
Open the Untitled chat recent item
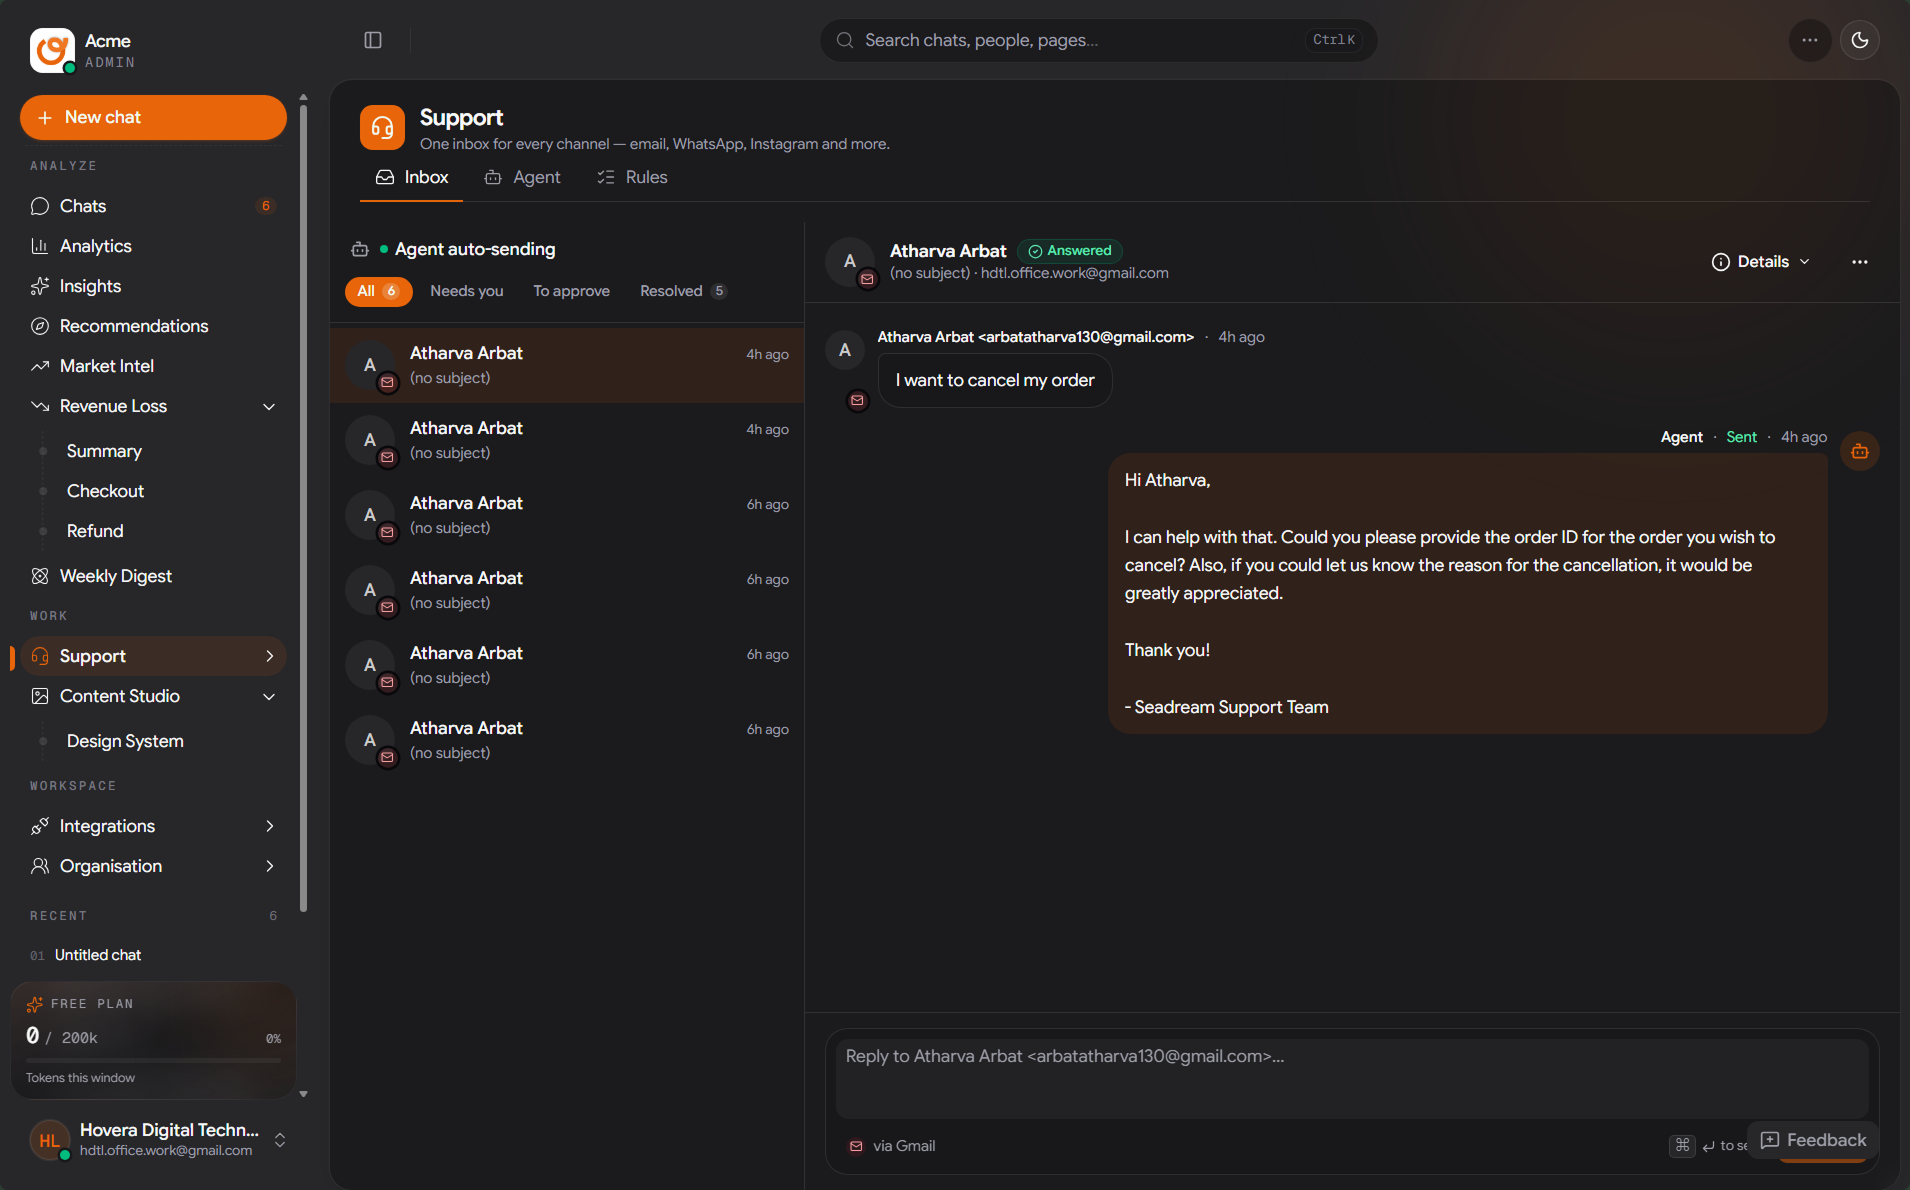pyautogui.click(x=98, y=955)
